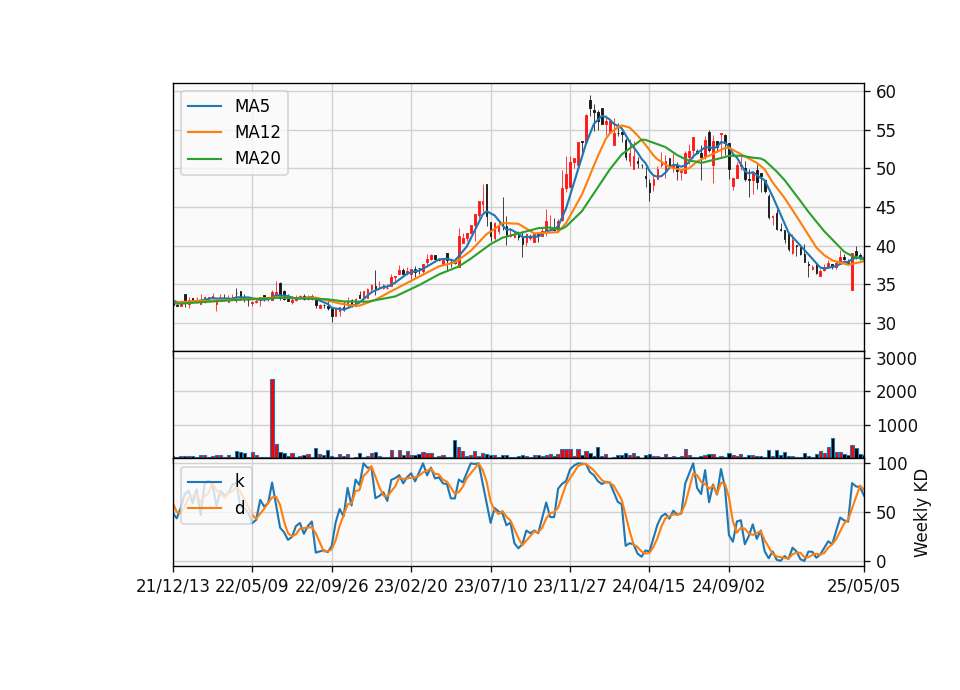Image resolution: width=960 pixels, height=690 pixels.
Task: Click price axis value 60
Action: 886,92
